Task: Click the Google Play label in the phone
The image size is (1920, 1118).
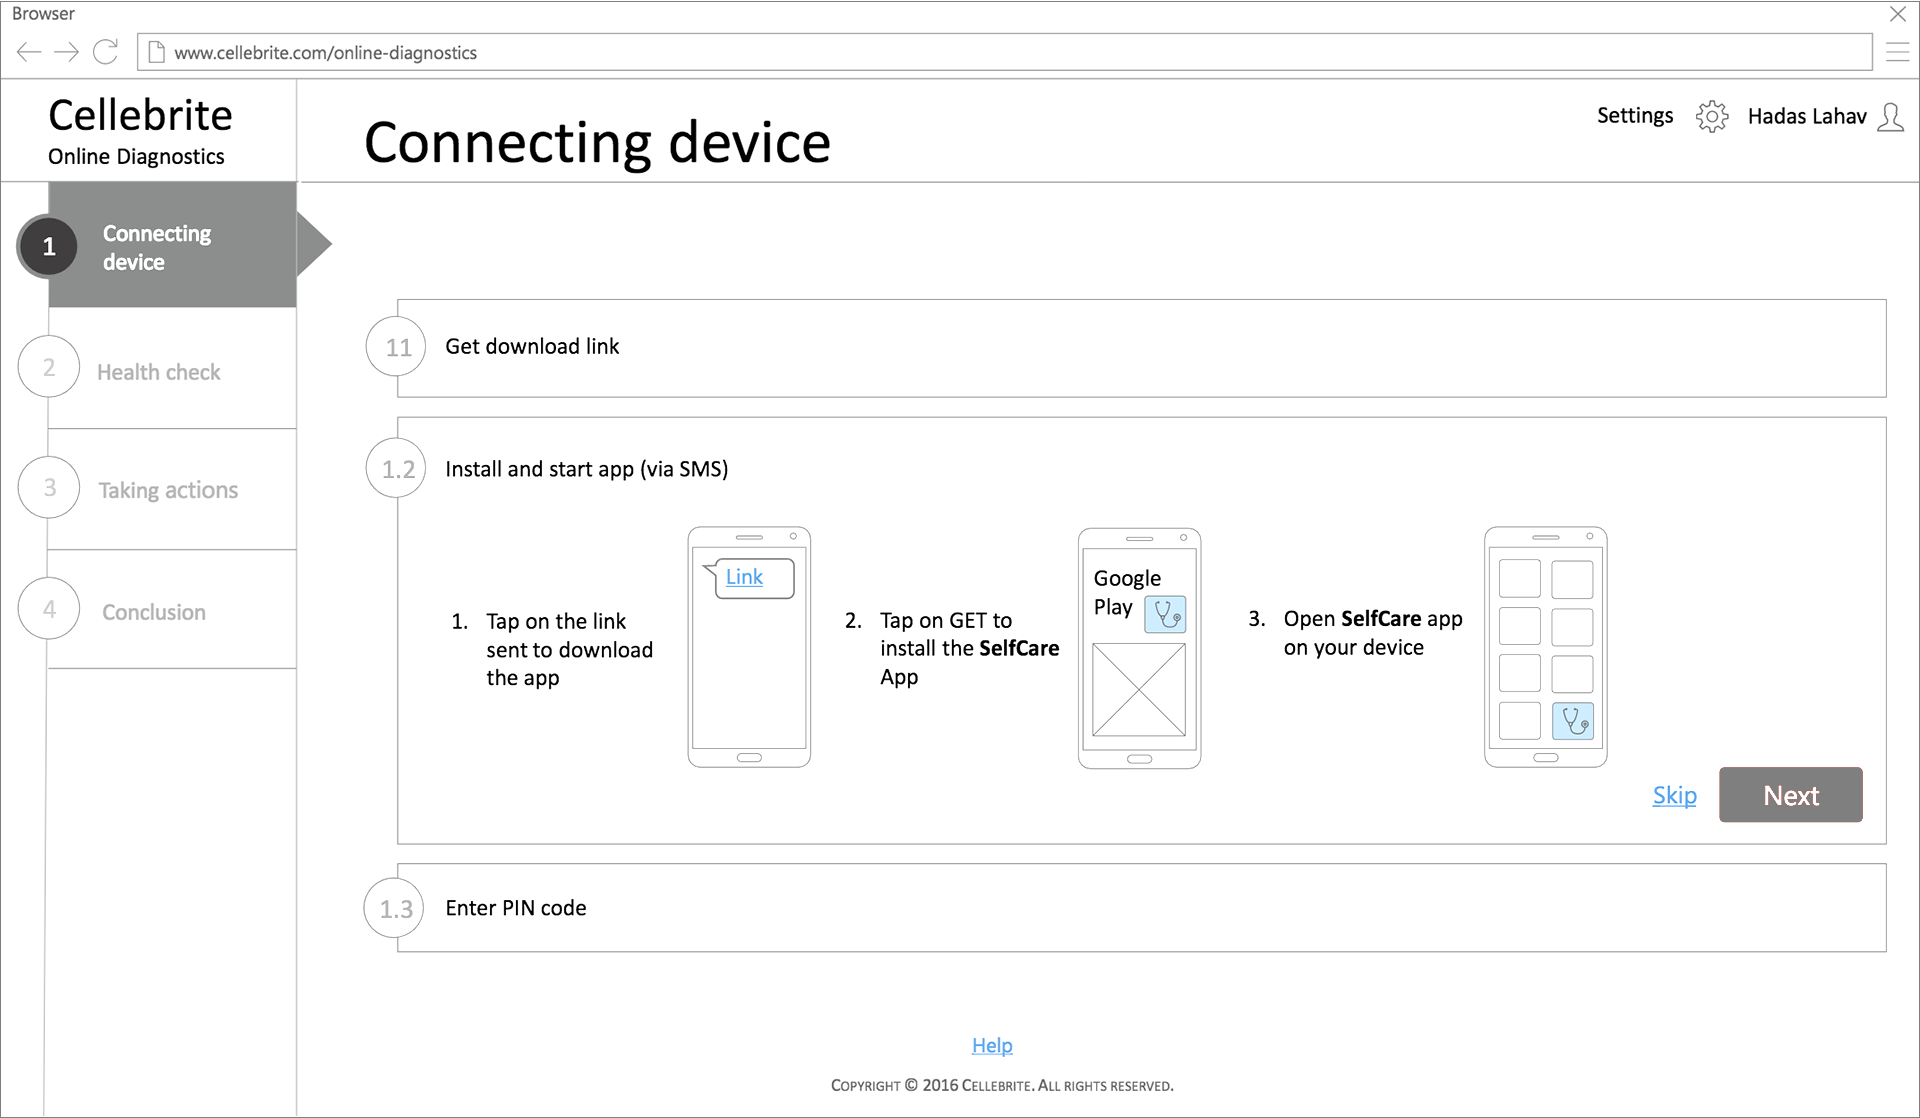Action: click(x=1127, y=592)
